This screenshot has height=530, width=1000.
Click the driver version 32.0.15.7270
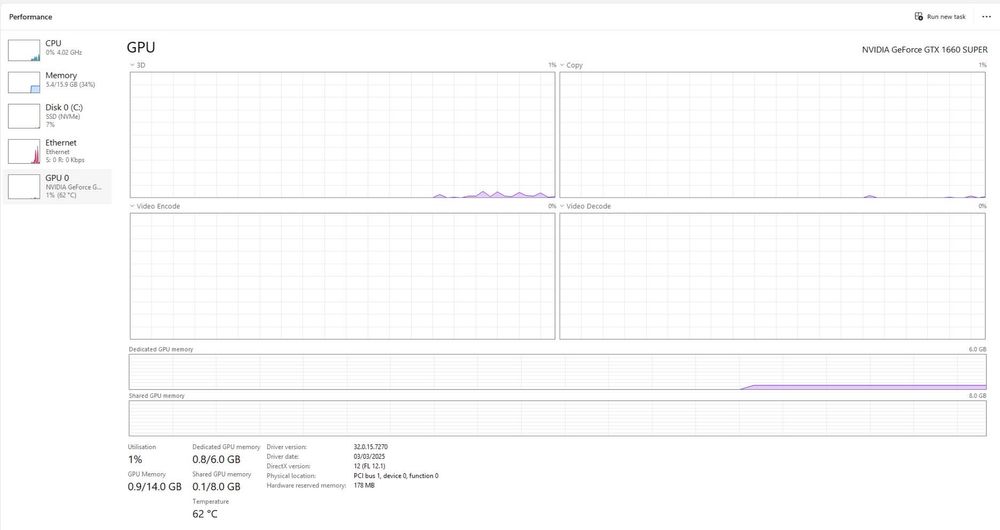371,447
